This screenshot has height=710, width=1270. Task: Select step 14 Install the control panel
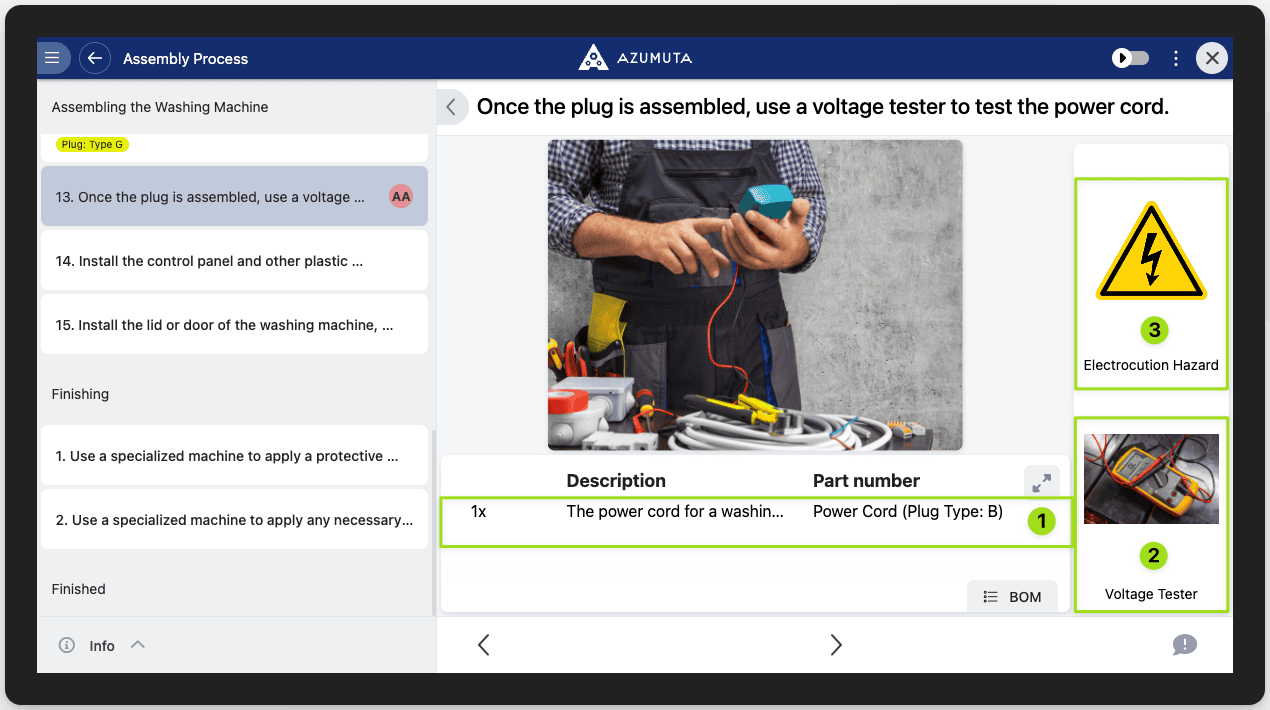[234, 261]
